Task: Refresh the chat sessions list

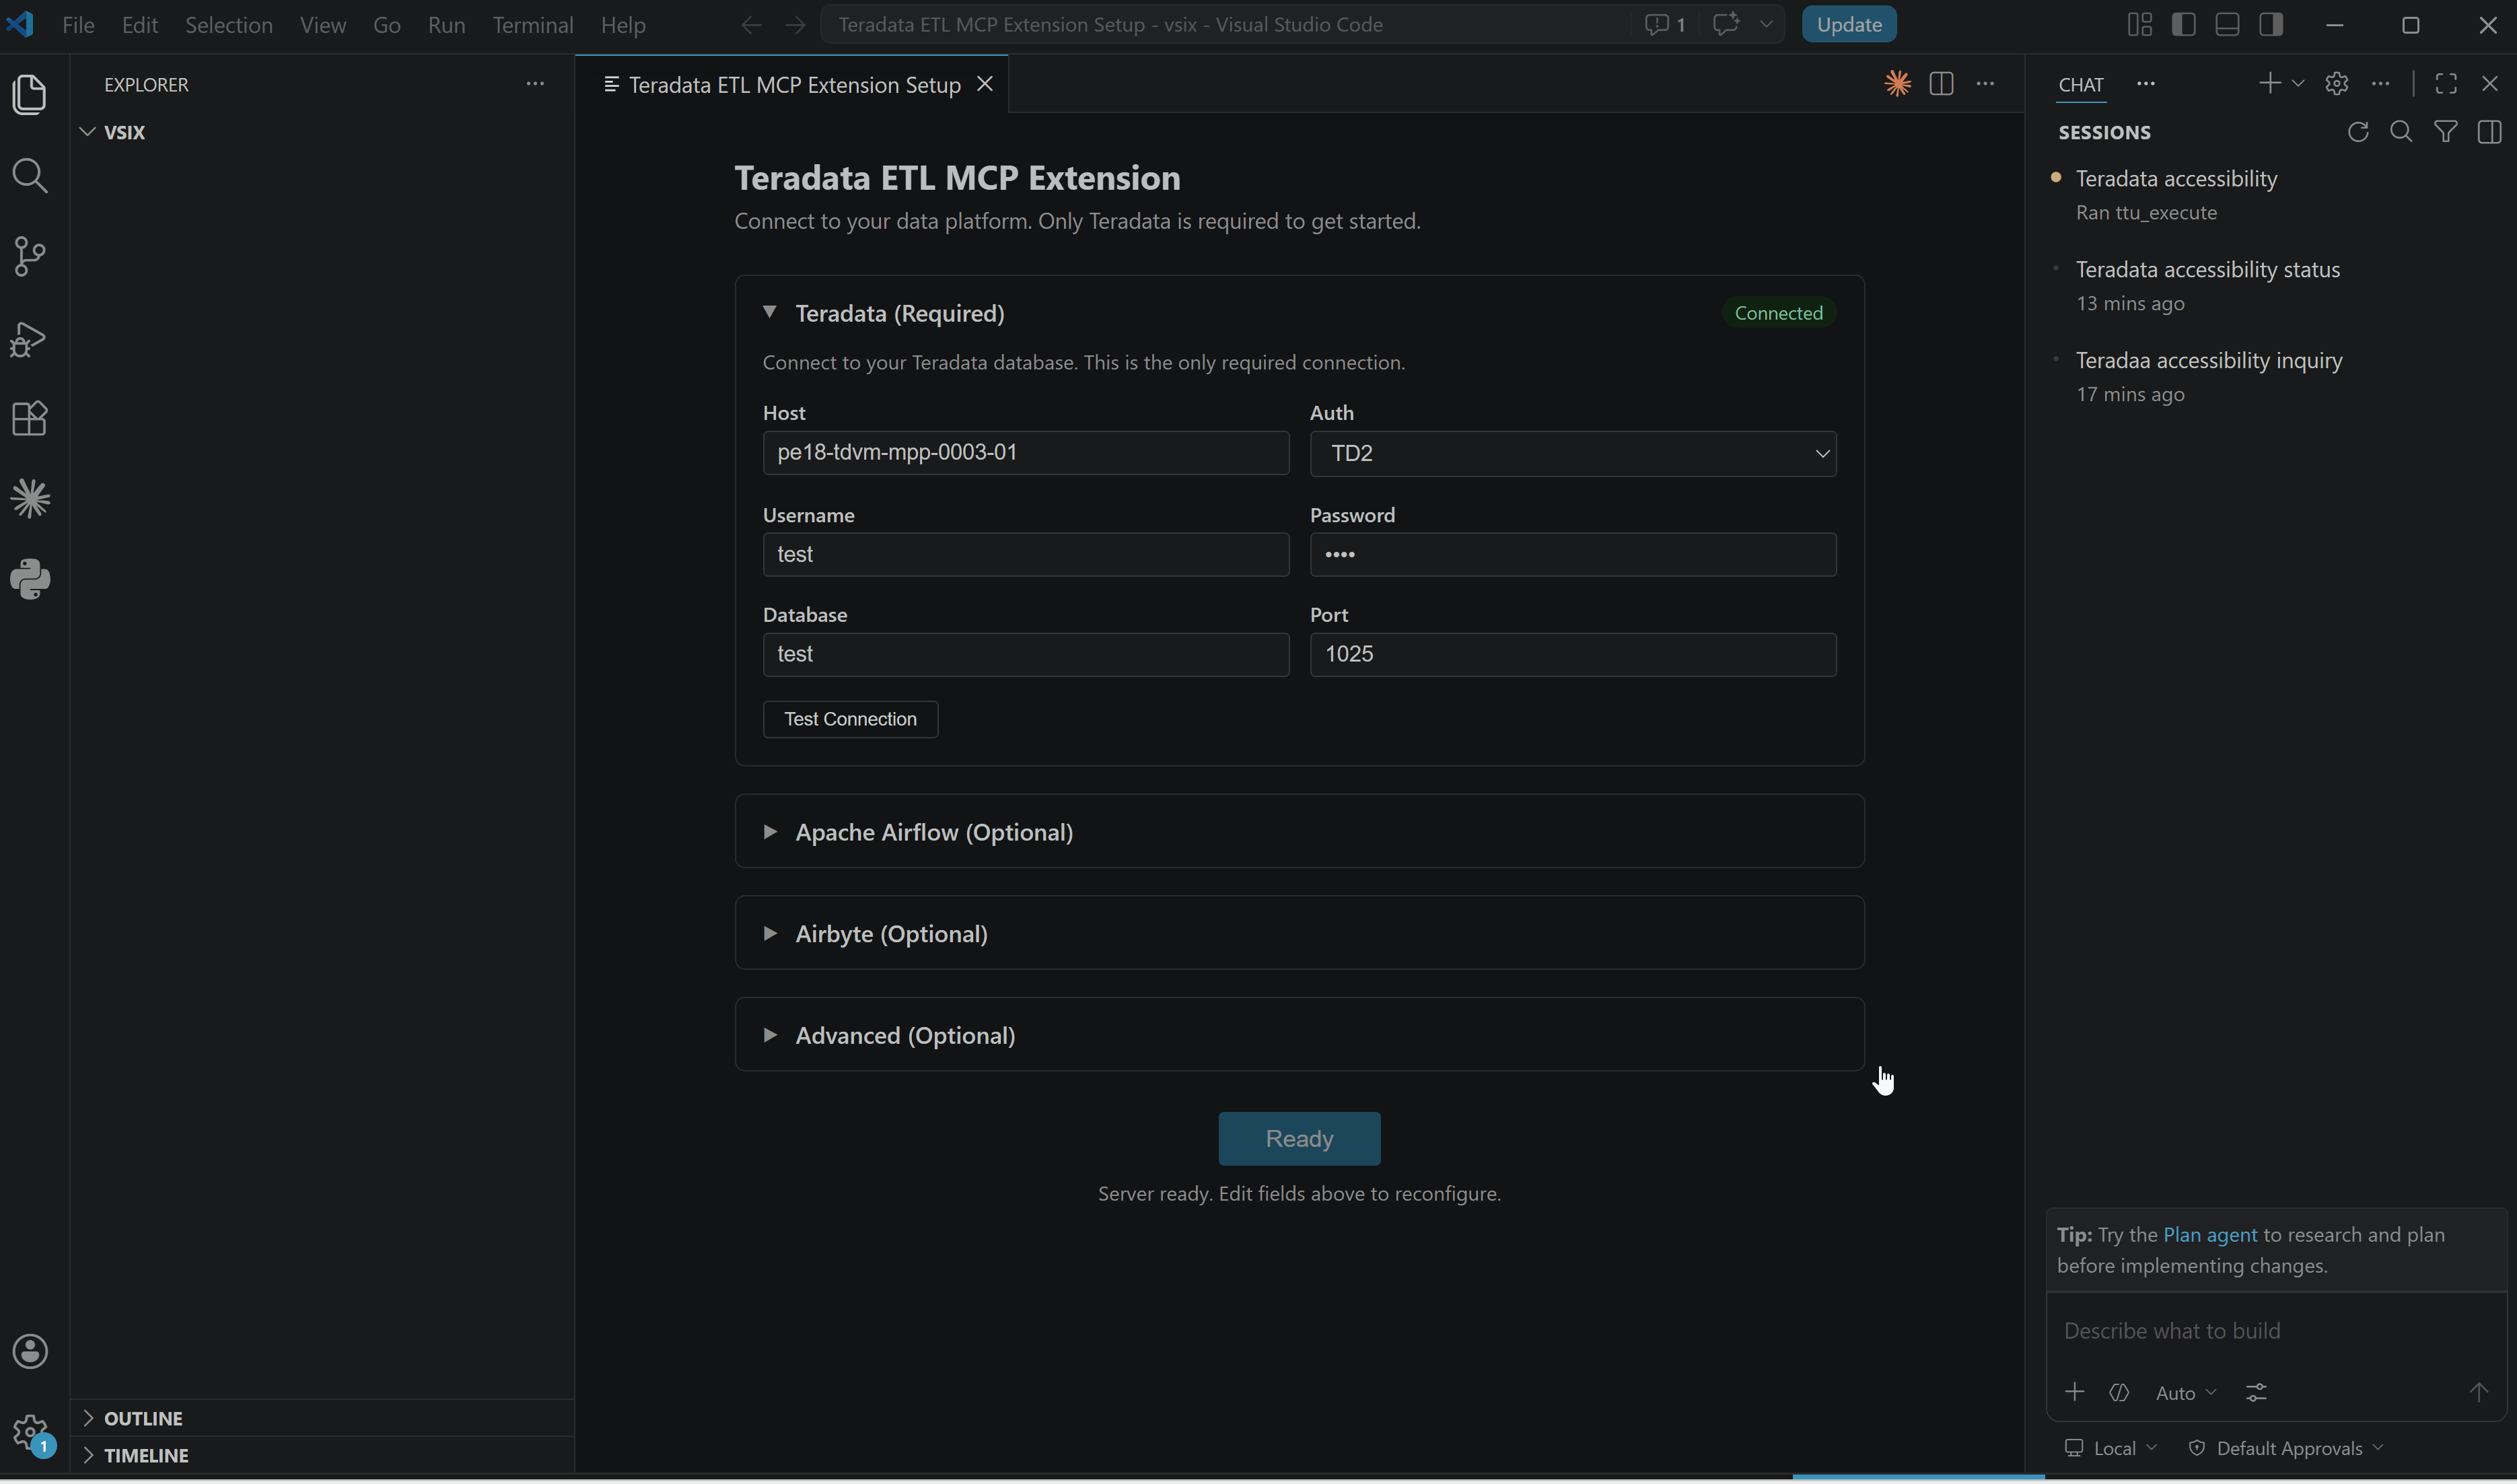Action: pos(2358,132)
